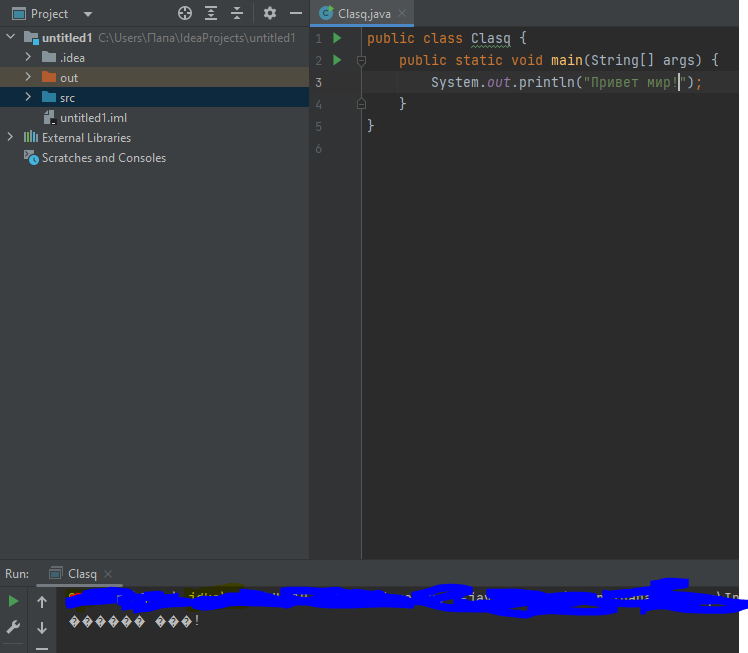Expand the src folder

coord(28,97)
